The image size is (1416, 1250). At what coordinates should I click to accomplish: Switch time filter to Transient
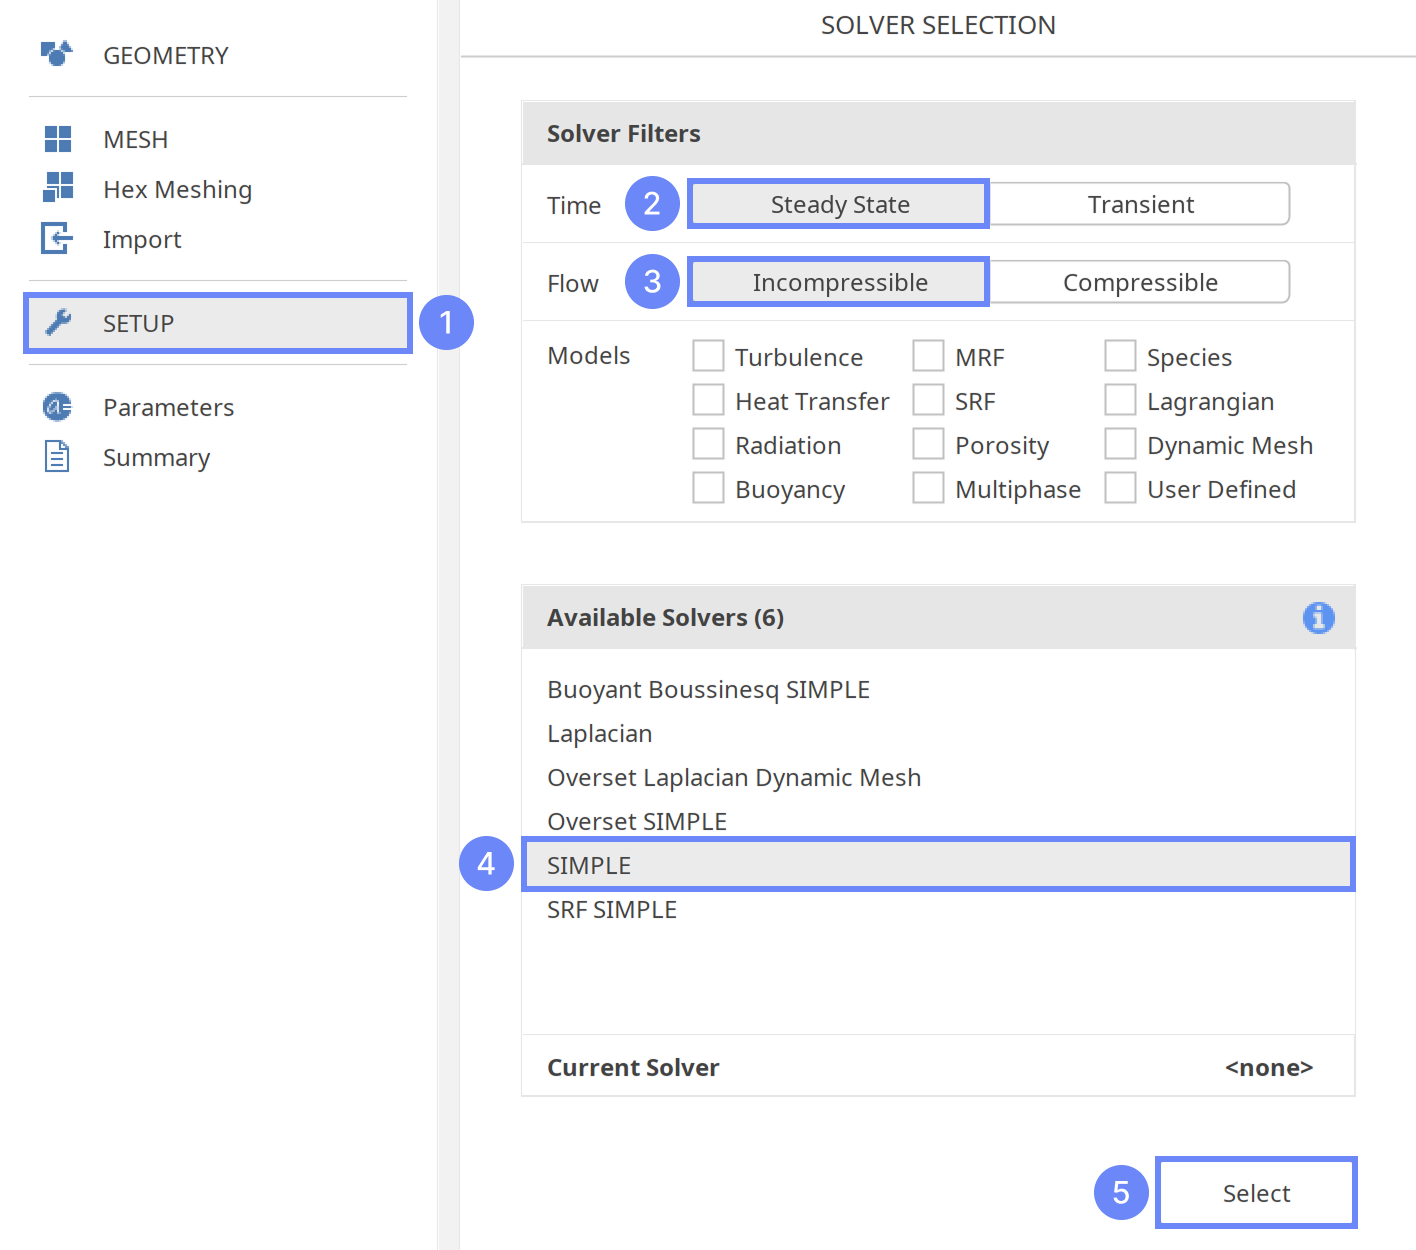[x=1140, y=204]
